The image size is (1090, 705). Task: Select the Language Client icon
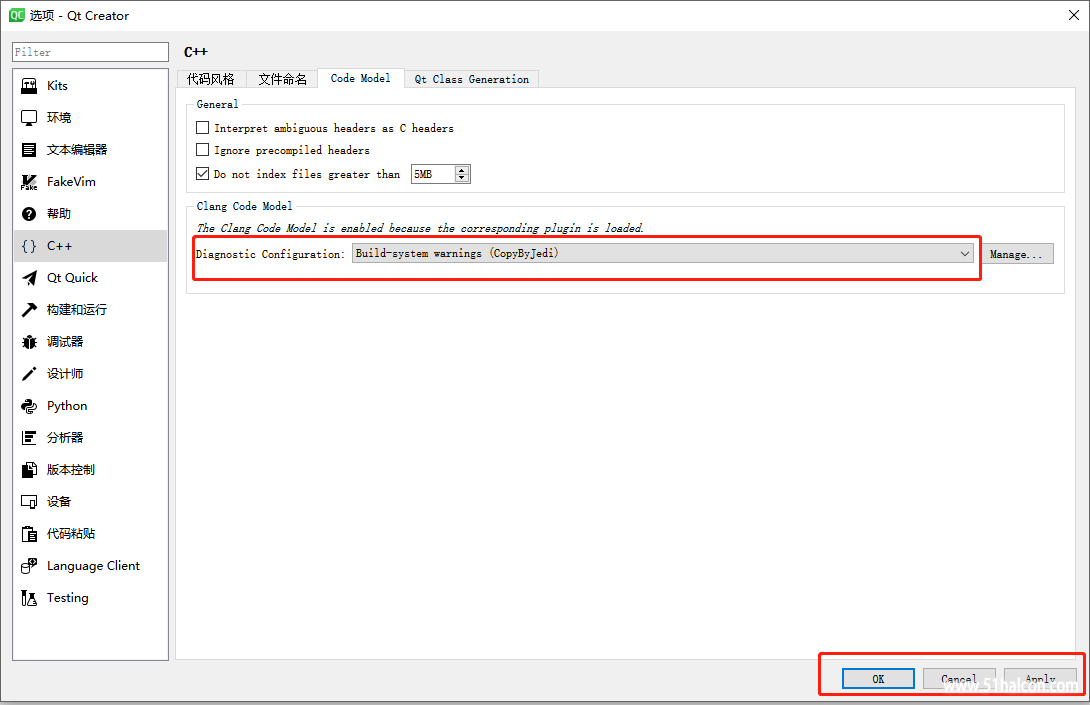click(x=29, y=566)
